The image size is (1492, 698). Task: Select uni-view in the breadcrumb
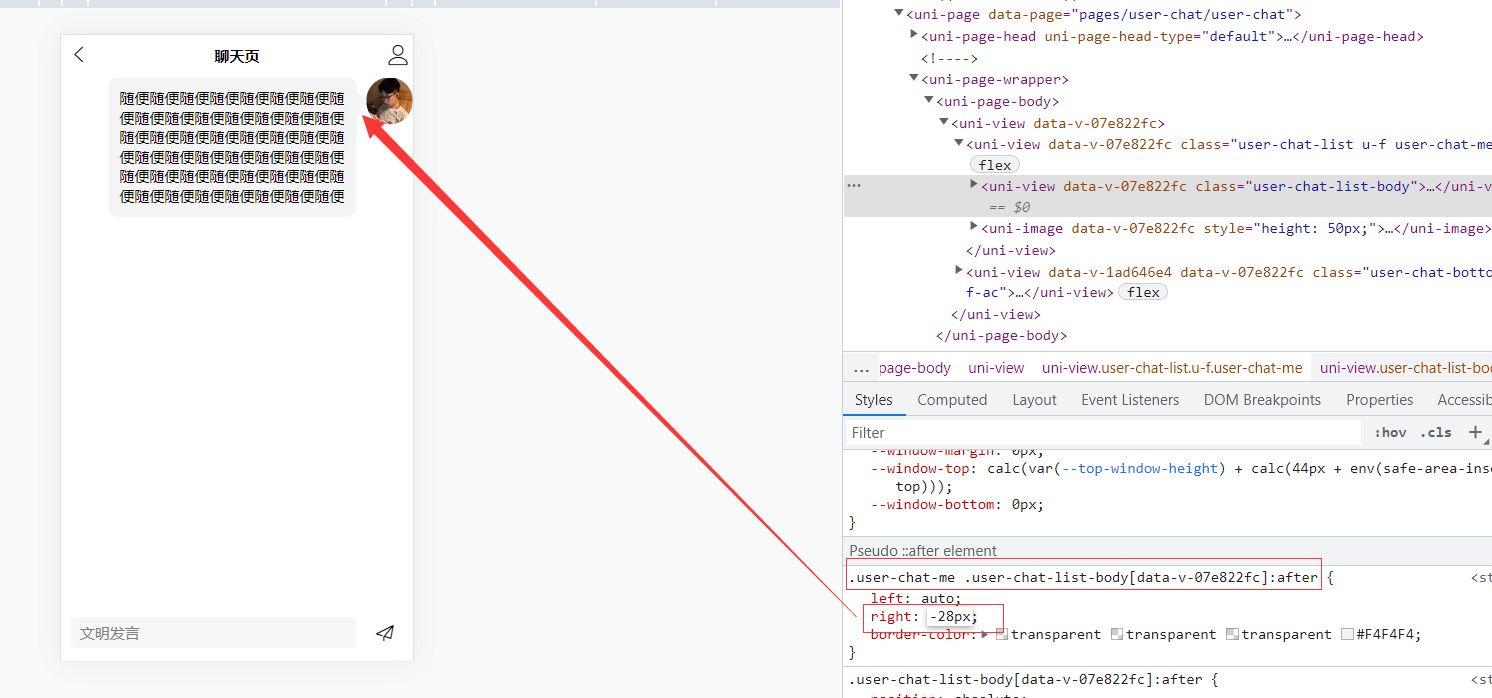tap(996, 368)
